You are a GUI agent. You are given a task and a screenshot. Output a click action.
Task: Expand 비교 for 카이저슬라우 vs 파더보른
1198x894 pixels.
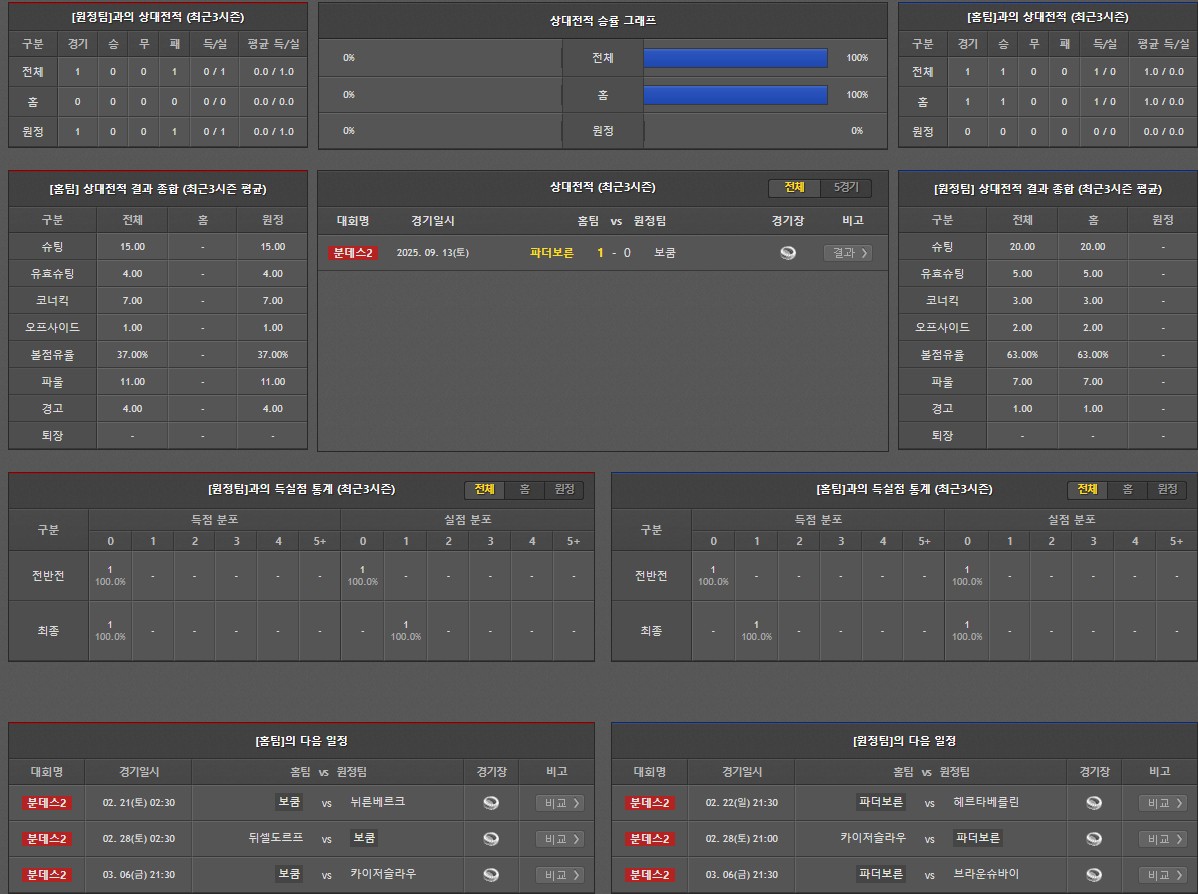[1163, 839]
